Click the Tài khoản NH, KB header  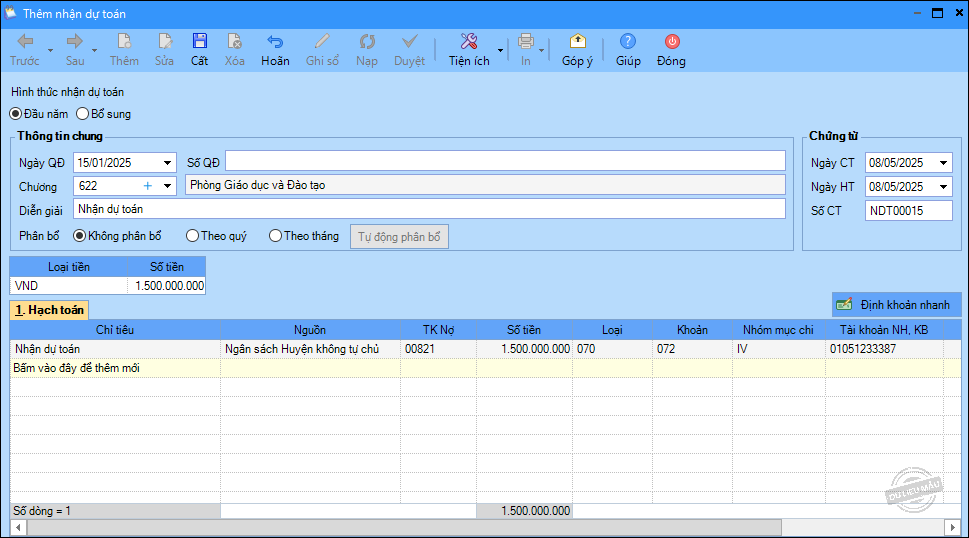(884, 330)
